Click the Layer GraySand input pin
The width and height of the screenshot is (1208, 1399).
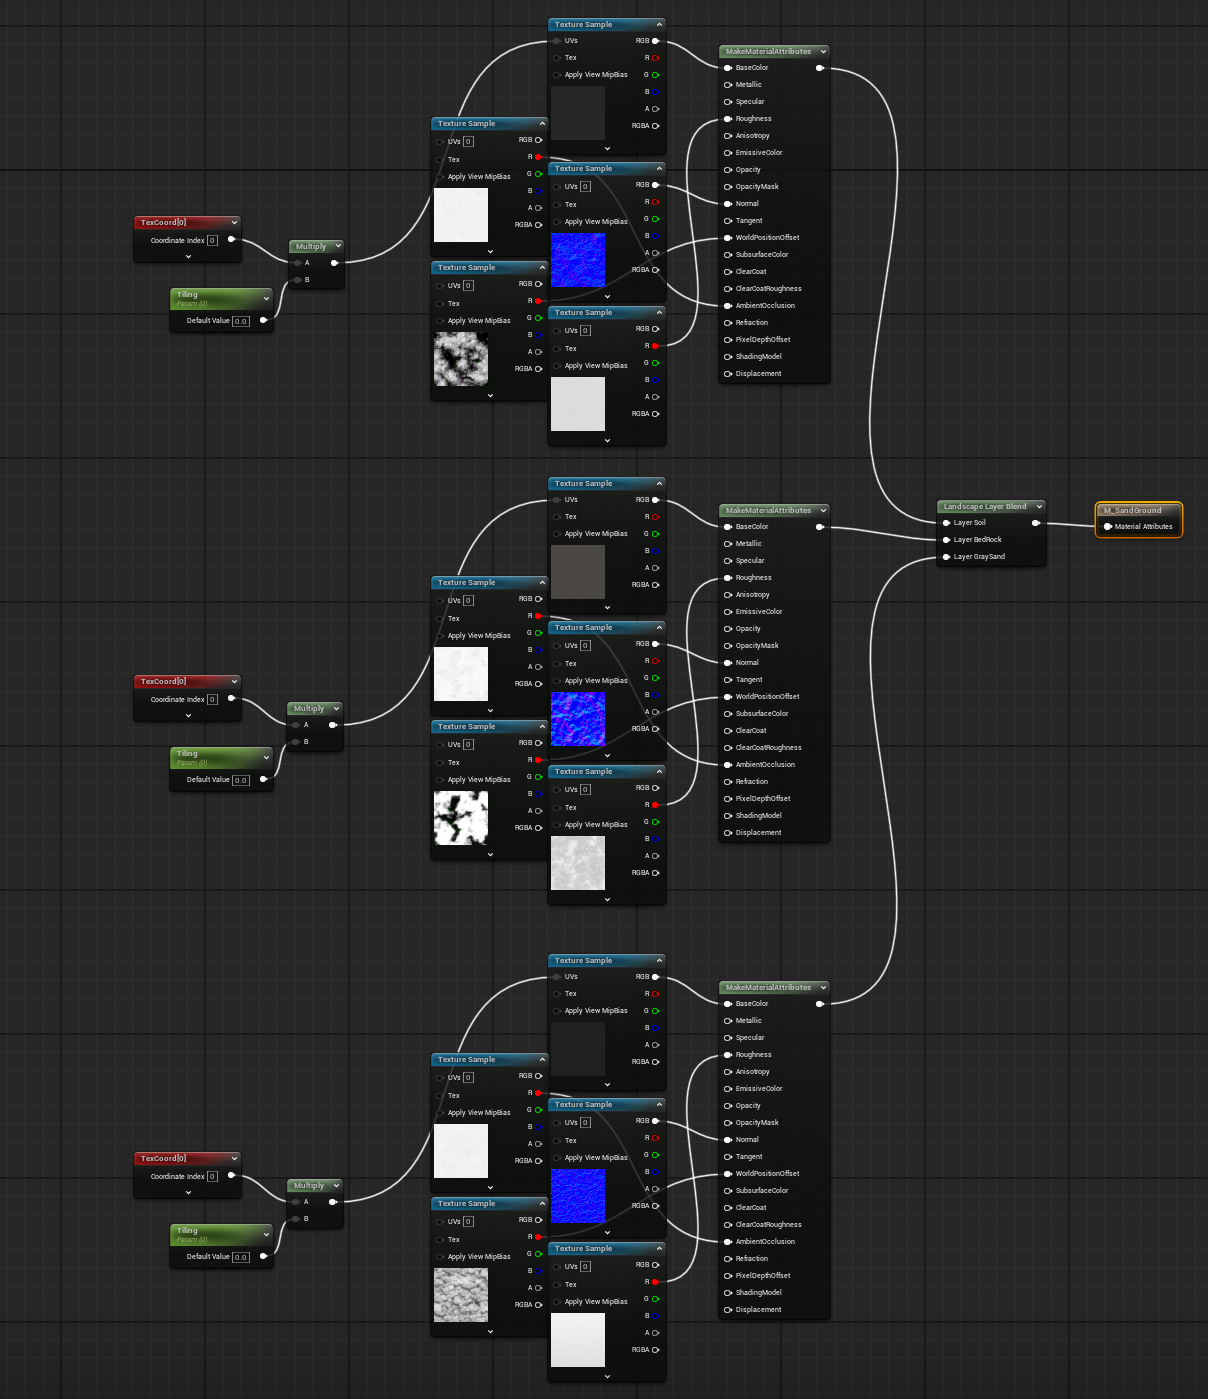coord(946,557)
